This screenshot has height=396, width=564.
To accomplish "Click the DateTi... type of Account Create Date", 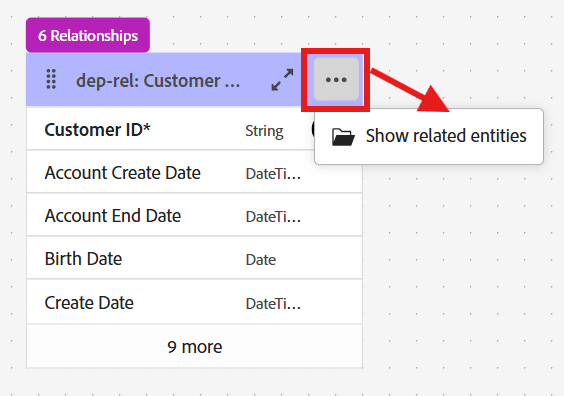I will (273, 174).
